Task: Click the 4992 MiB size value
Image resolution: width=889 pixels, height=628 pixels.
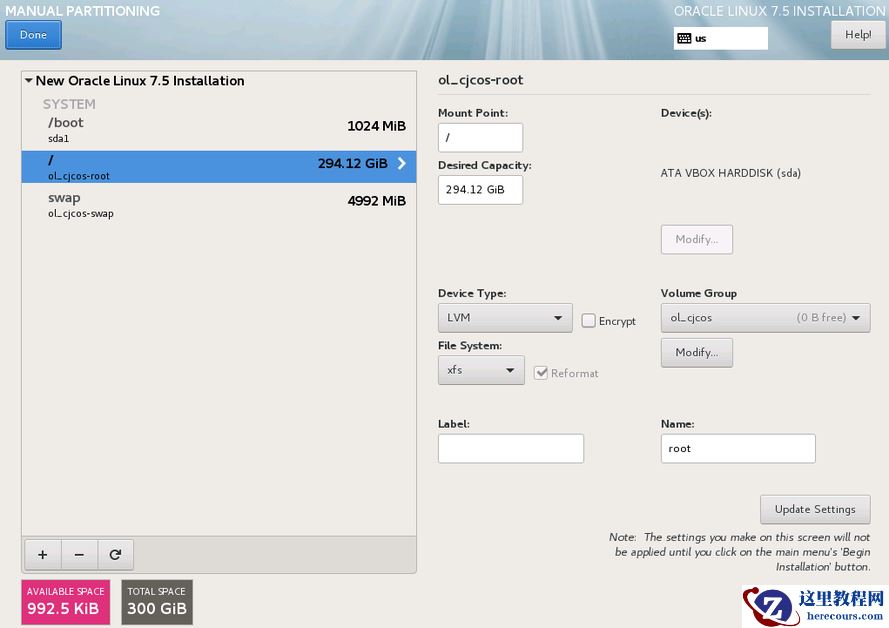Action: 376,201
